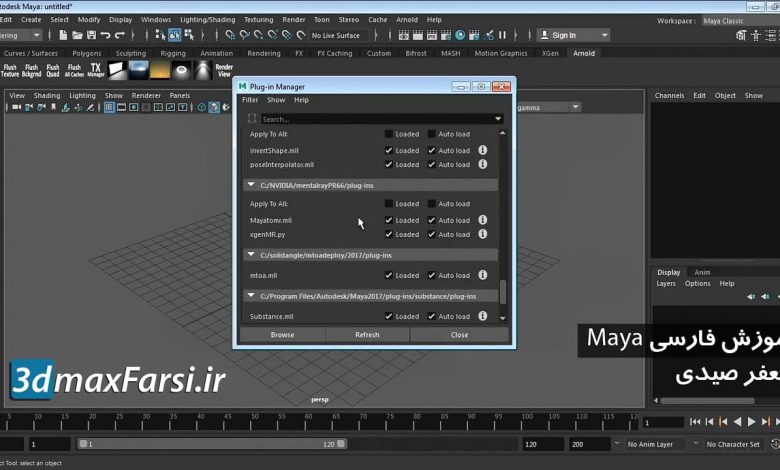Open the Filter menu in Plug-in Manager

[250, 100]
